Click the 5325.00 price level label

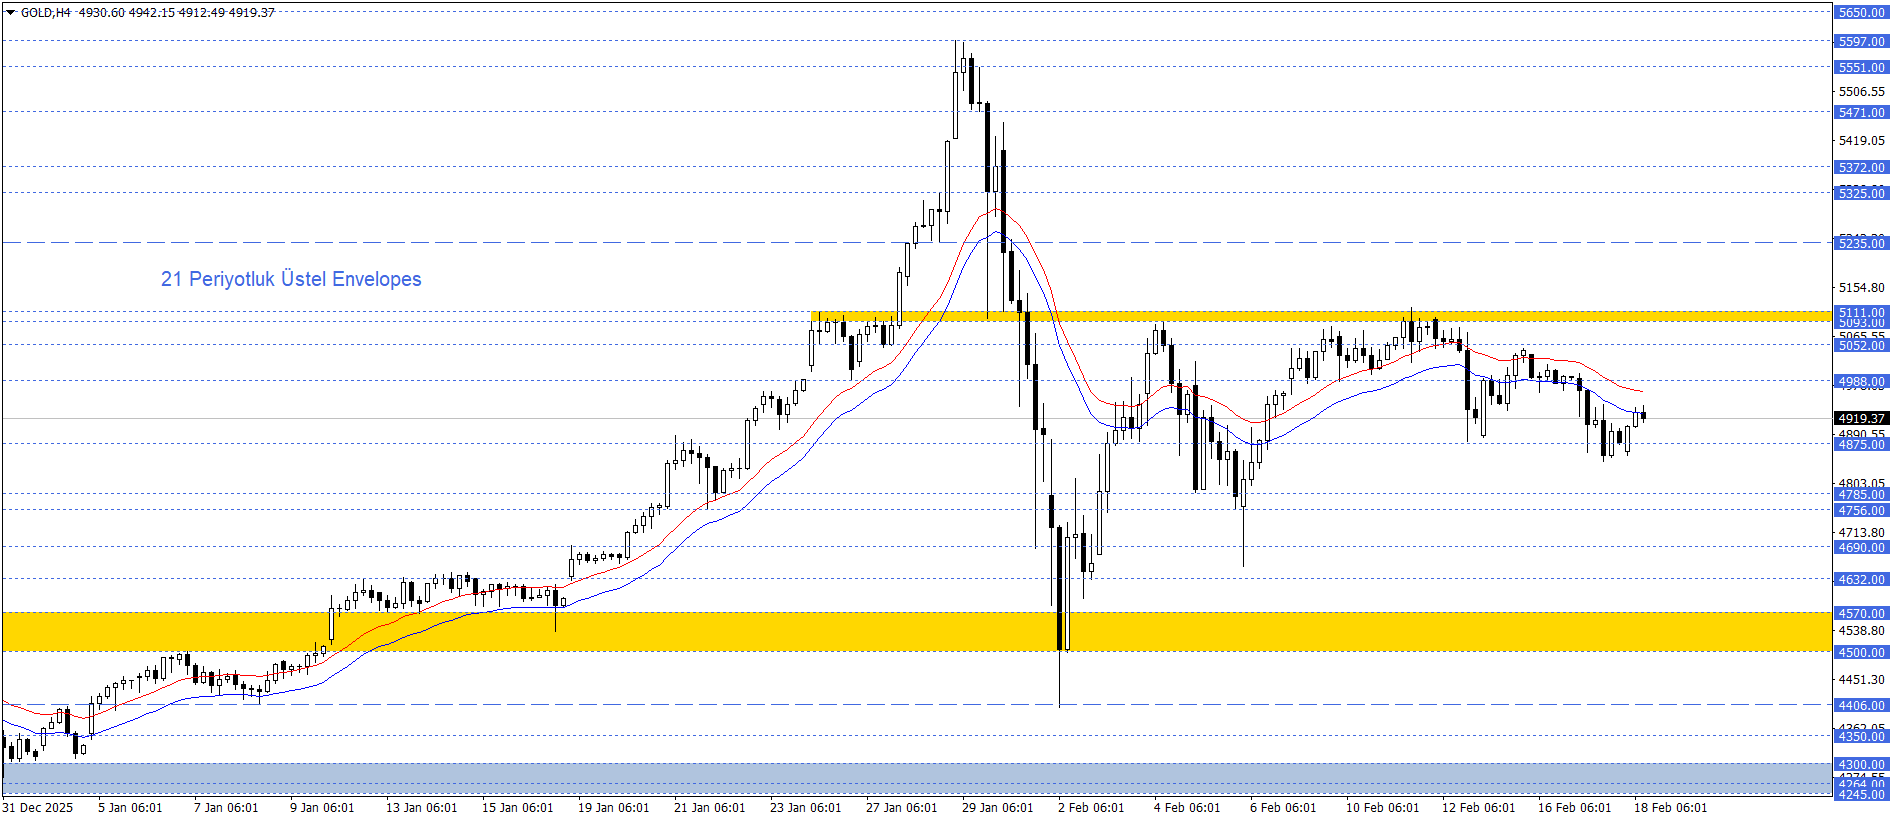click(1861, 193)
